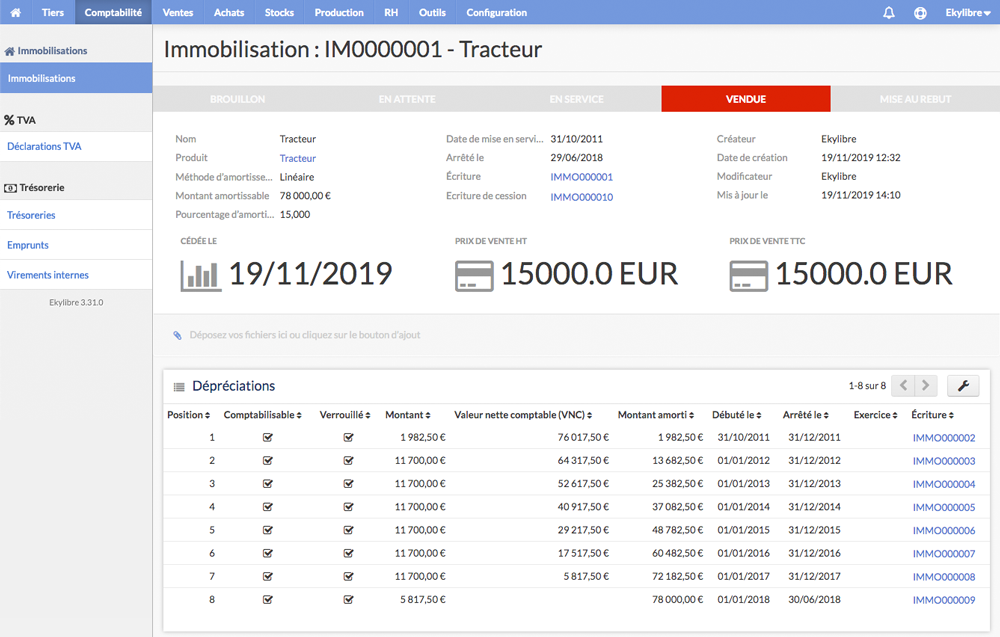
Task: Click the TVA sidebar section header
Action: [20, 120]
